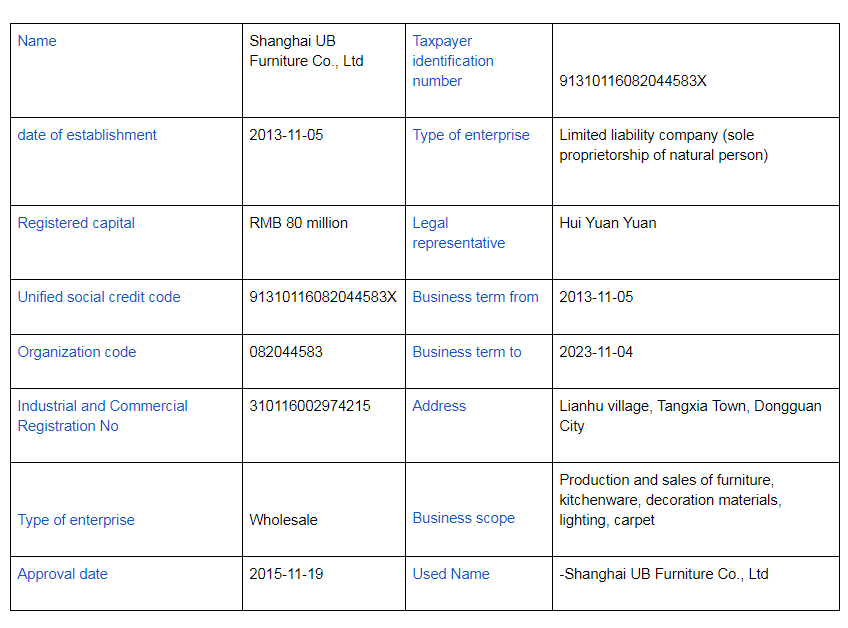Viewport: 848px width, 628px height.
Task: Click 'Legal representative' label
Action: click(459, 233)
